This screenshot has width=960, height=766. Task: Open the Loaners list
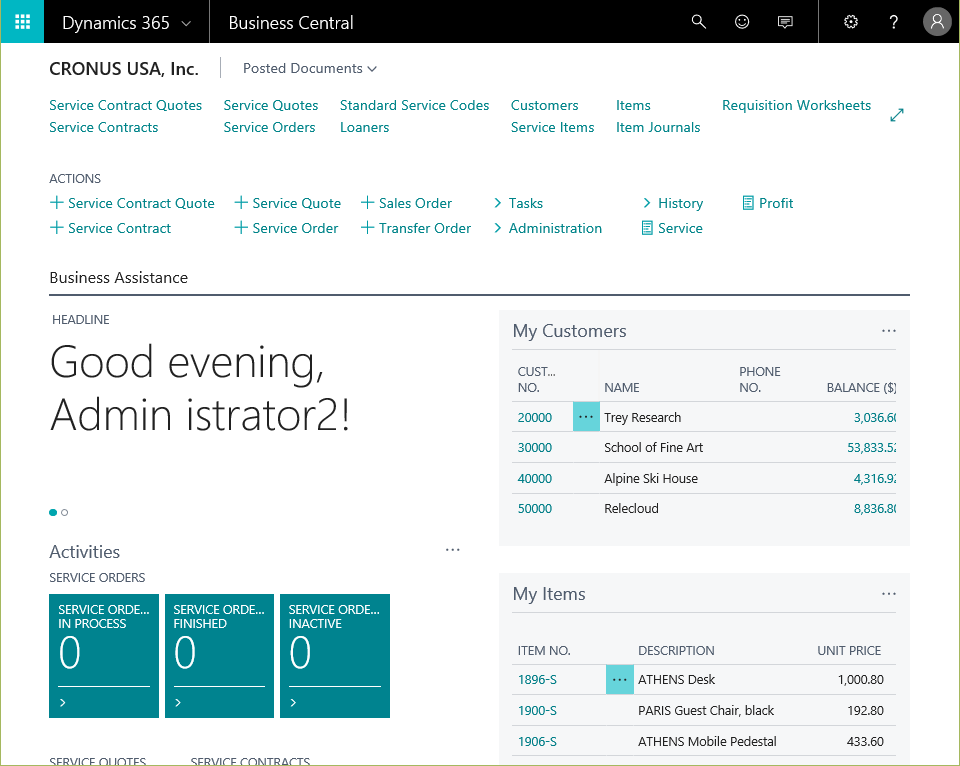click(364, 127)
